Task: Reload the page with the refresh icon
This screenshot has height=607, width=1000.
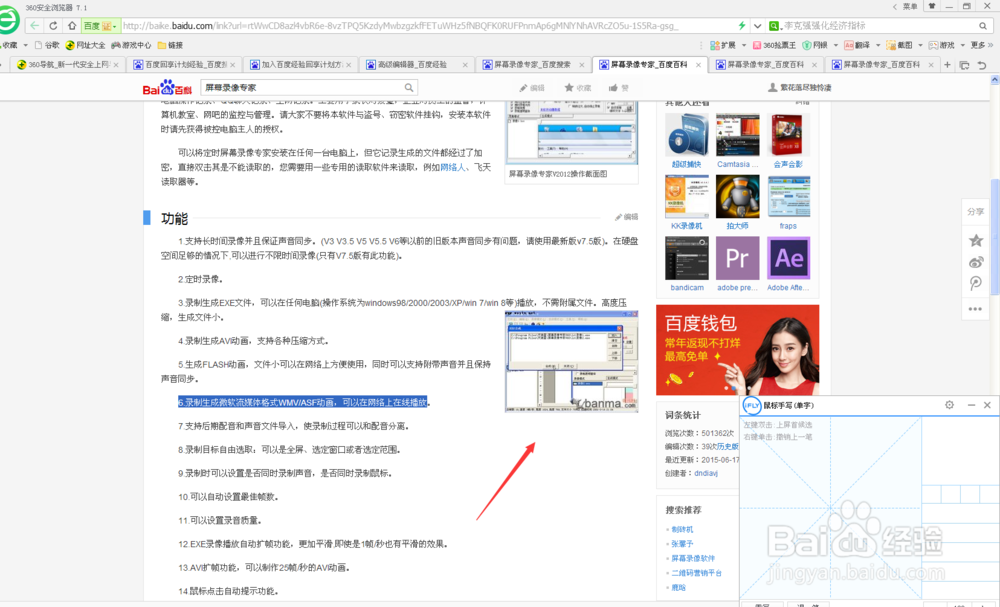Action: (x=54, y=26)
